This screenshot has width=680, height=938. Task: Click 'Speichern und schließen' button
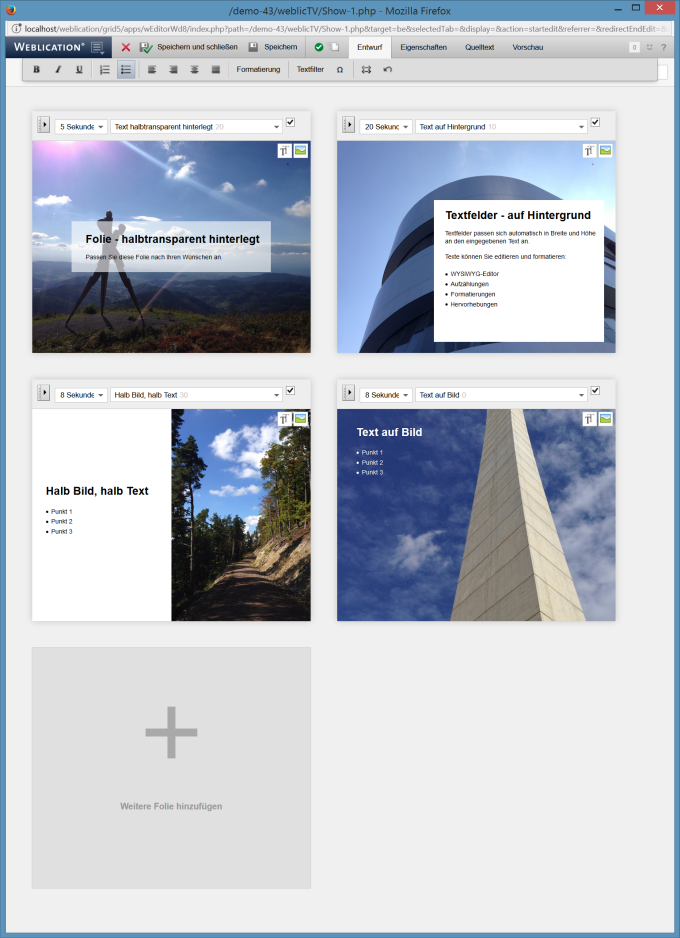(189, 47)
